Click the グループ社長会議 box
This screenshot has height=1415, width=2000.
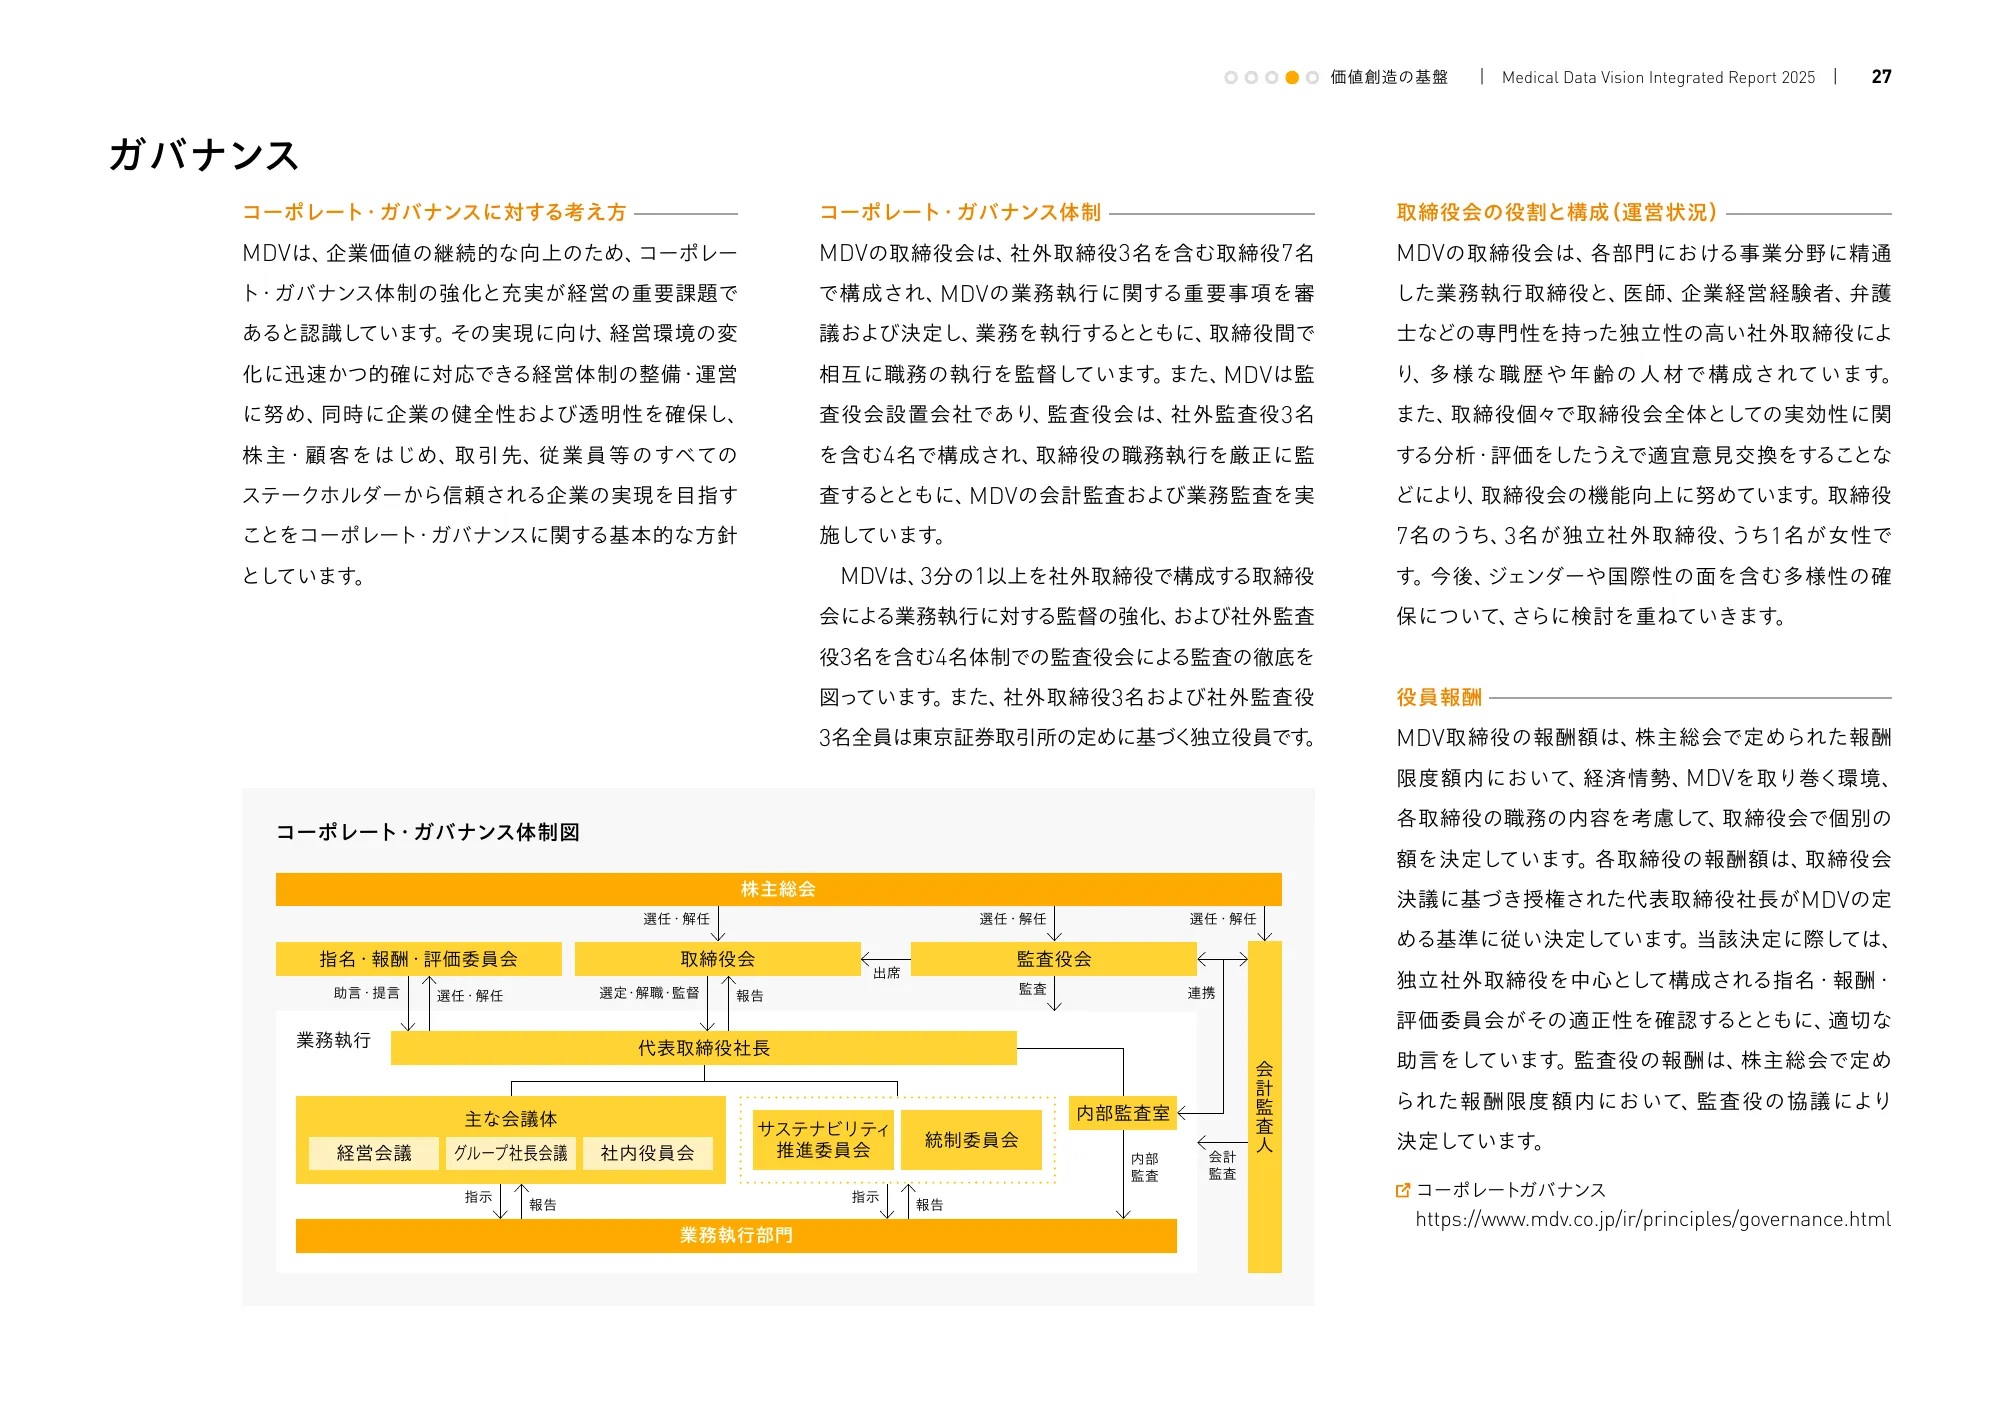(510, 1153)
